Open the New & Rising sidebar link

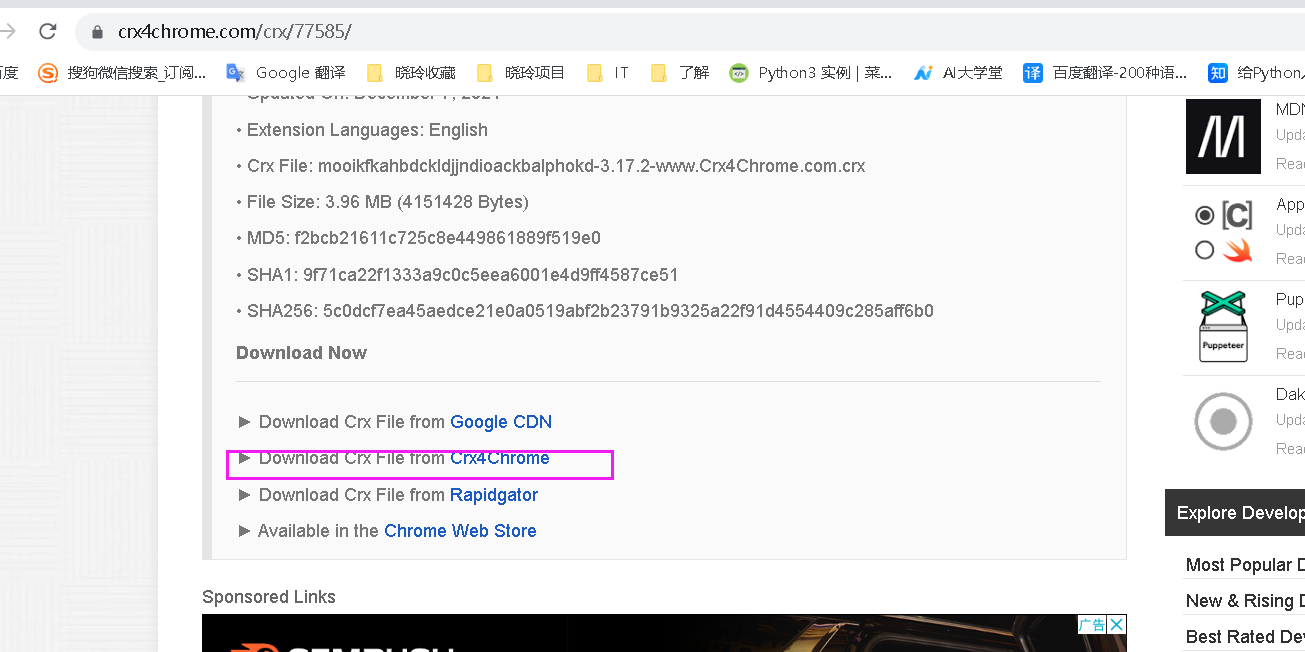tap(1245, 601)
